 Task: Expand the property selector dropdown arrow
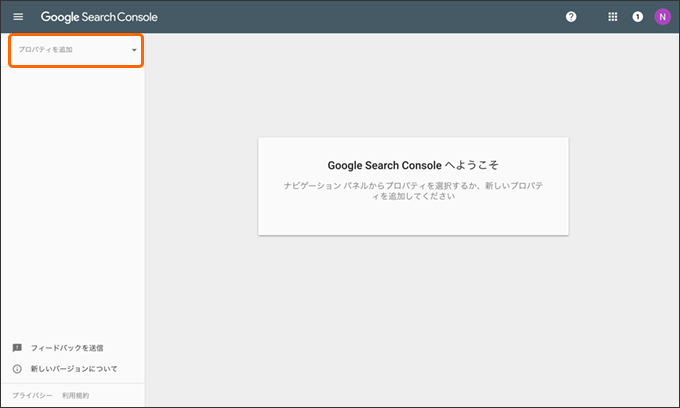click(134, 50)
